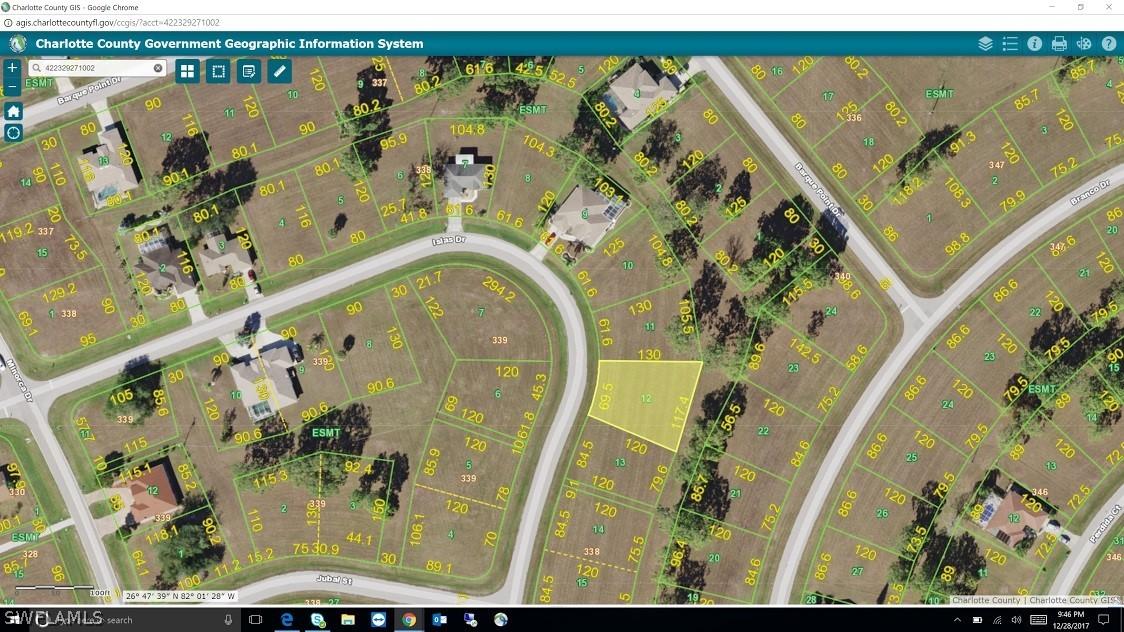The image size is (1124, 632).
Task: Click the search magnifier icon
Action: tap(37, 68)
